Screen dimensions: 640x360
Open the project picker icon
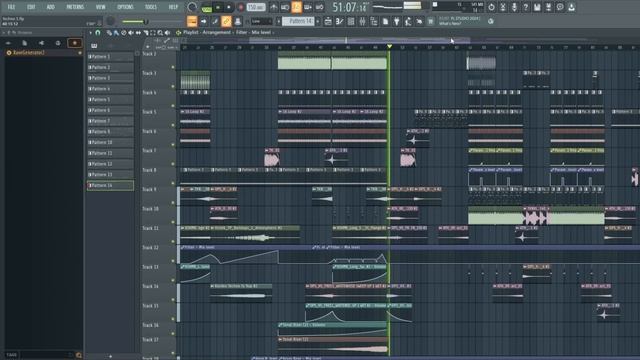(x=385, y=21)
